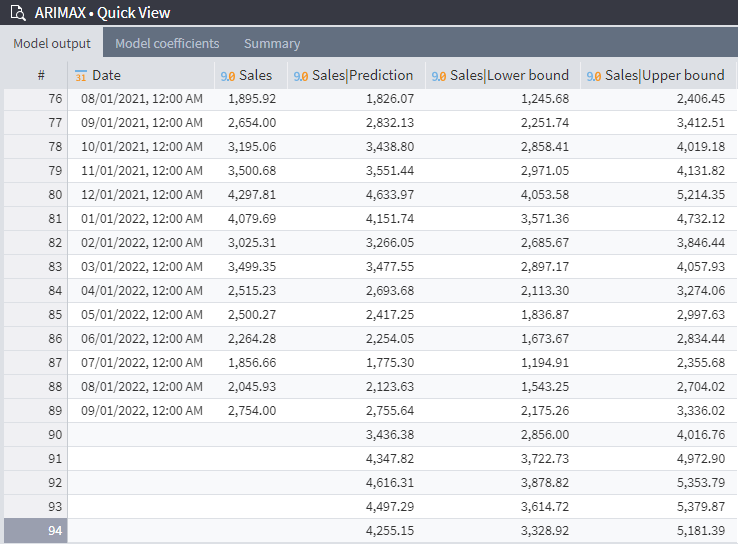Viewport: 738px width, 544px height.
Task: Select the Sales column header
Action: [251, 75]
